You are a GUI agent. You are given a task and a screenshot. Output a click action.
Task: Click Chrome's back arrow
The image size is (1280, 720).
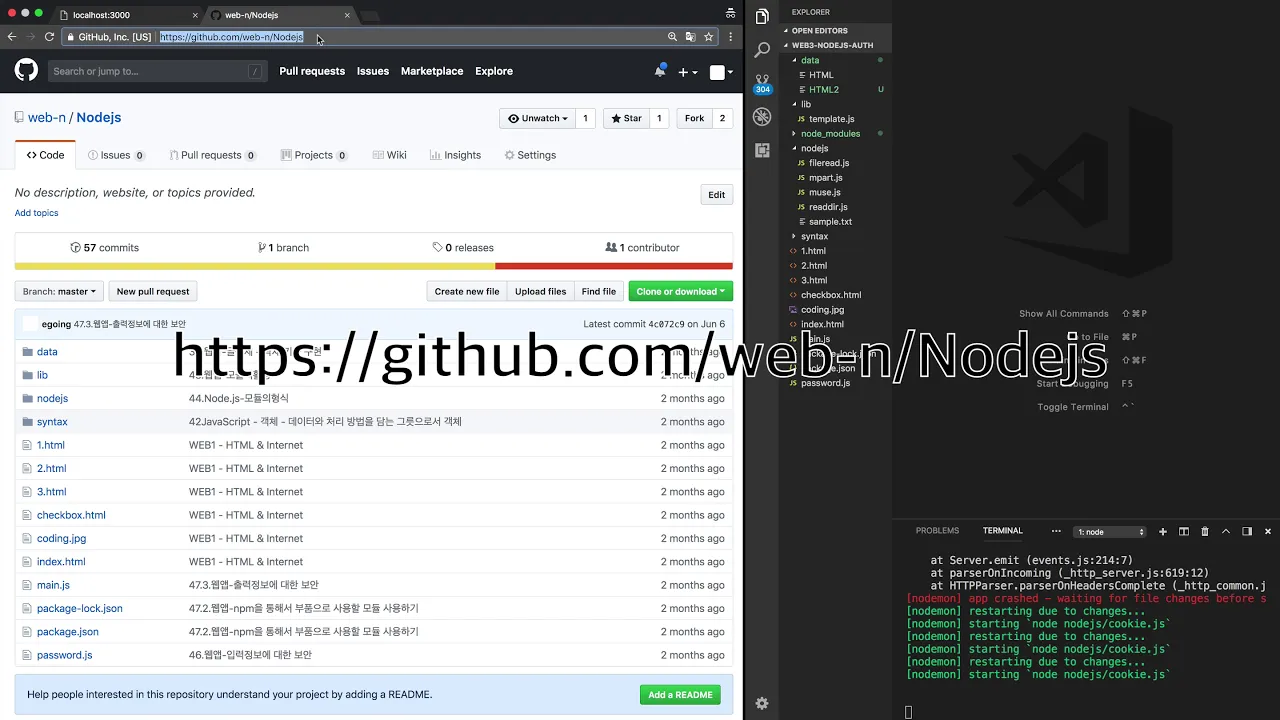(x=12, y=37)
